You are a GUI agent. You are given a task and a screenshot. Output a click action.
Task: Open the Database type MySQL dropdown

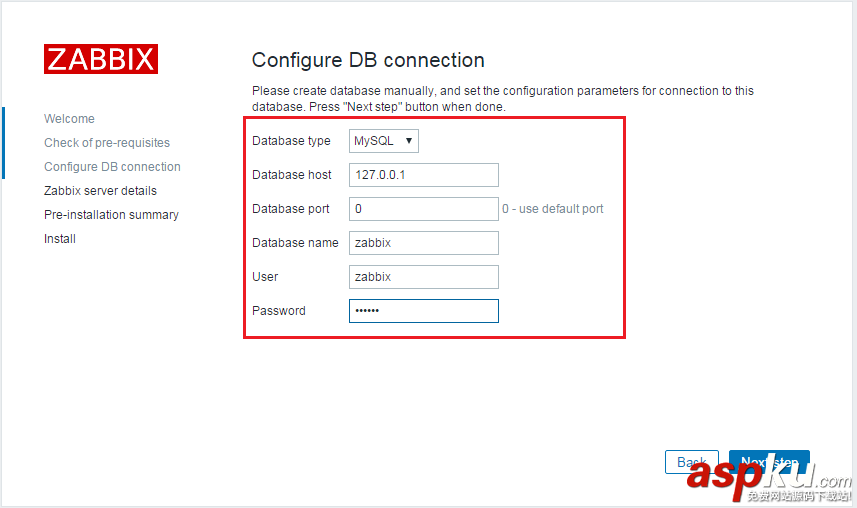pyautogui.click(x=384, y=141)
